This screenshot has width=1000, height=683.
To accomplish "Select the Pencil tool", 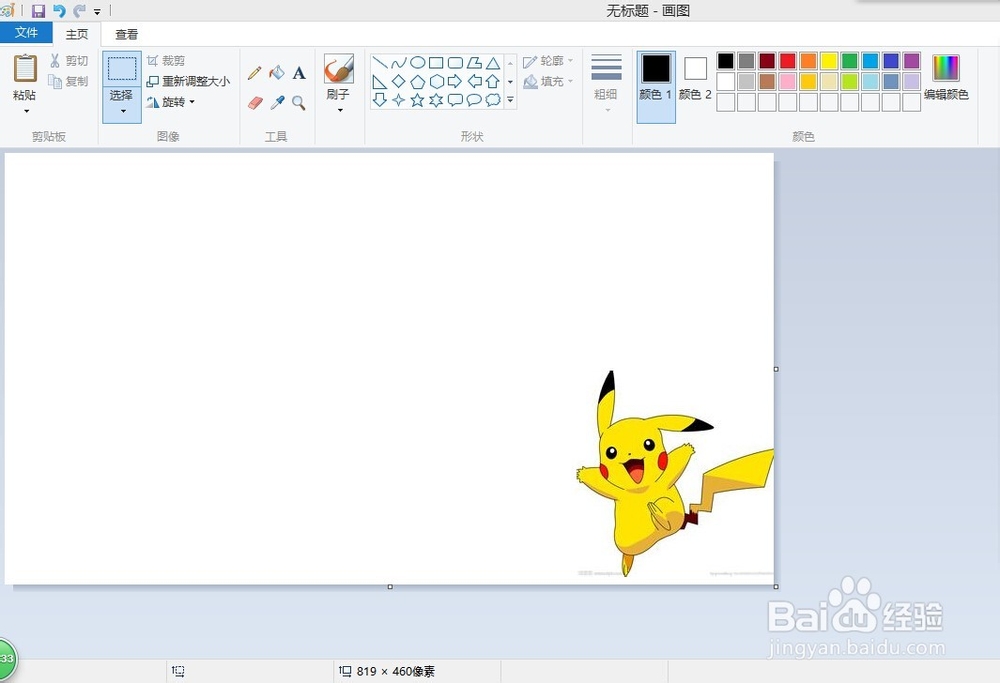I will coord(254,73).
